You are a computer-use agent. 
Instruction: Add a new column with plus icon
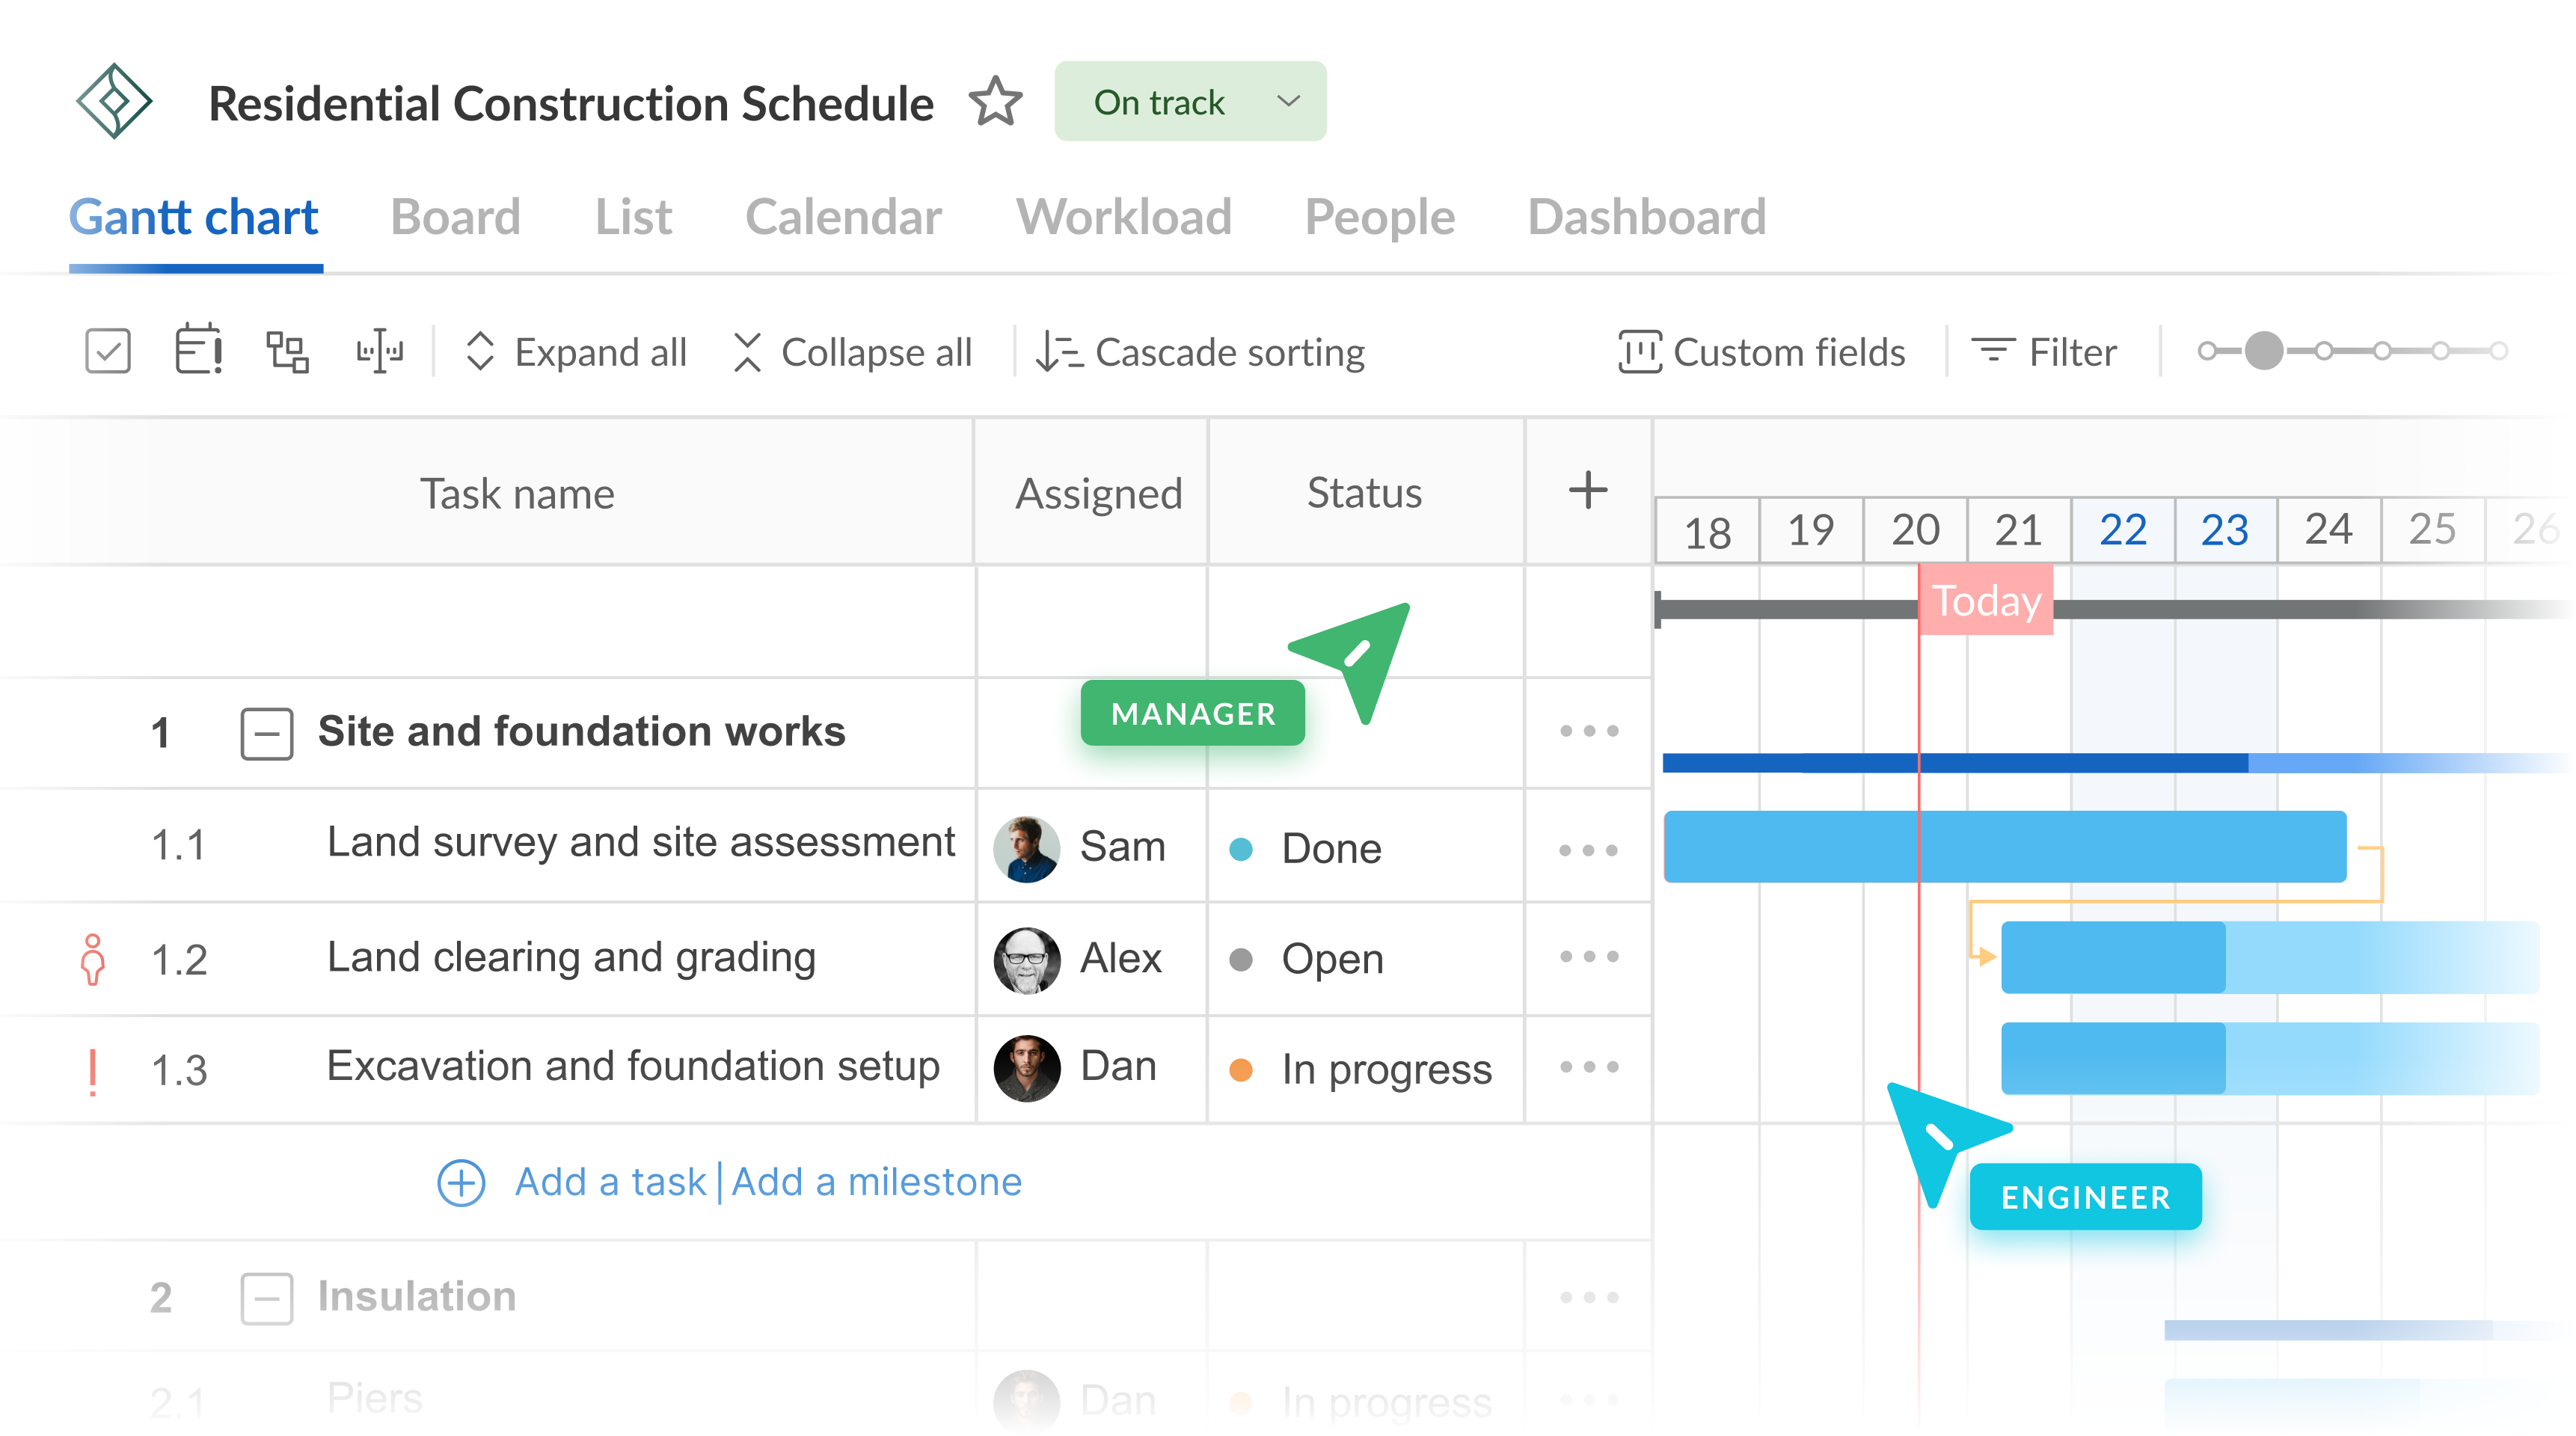(x=1587, y=491)
